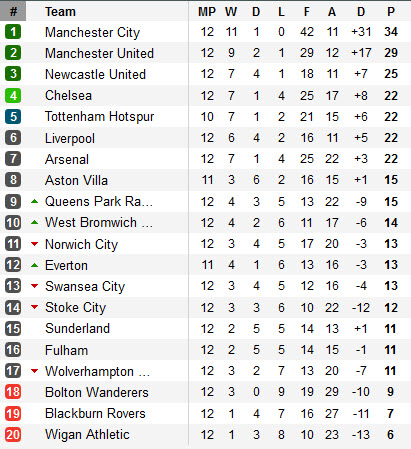Click red down arrow beside Norwich City
The image size is (411, 449).
[34, 244]
